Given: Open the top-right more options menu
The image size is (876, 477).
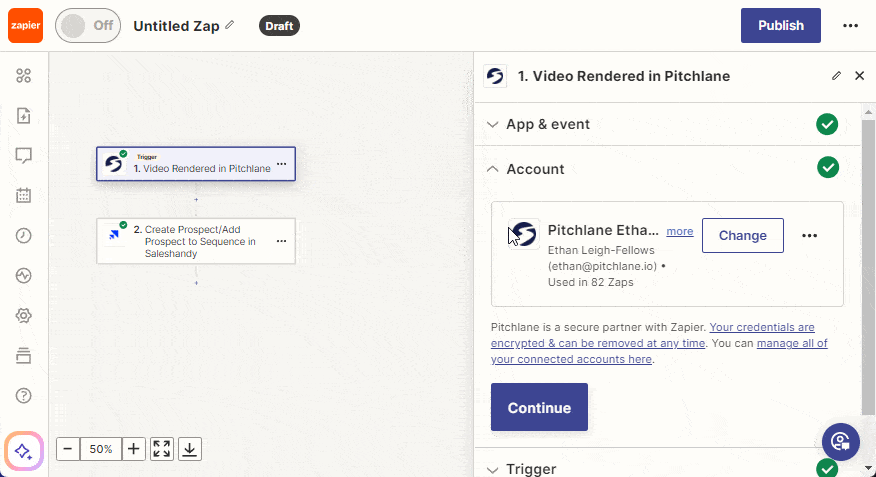Looking at the screenshot, I should (850, 26).
